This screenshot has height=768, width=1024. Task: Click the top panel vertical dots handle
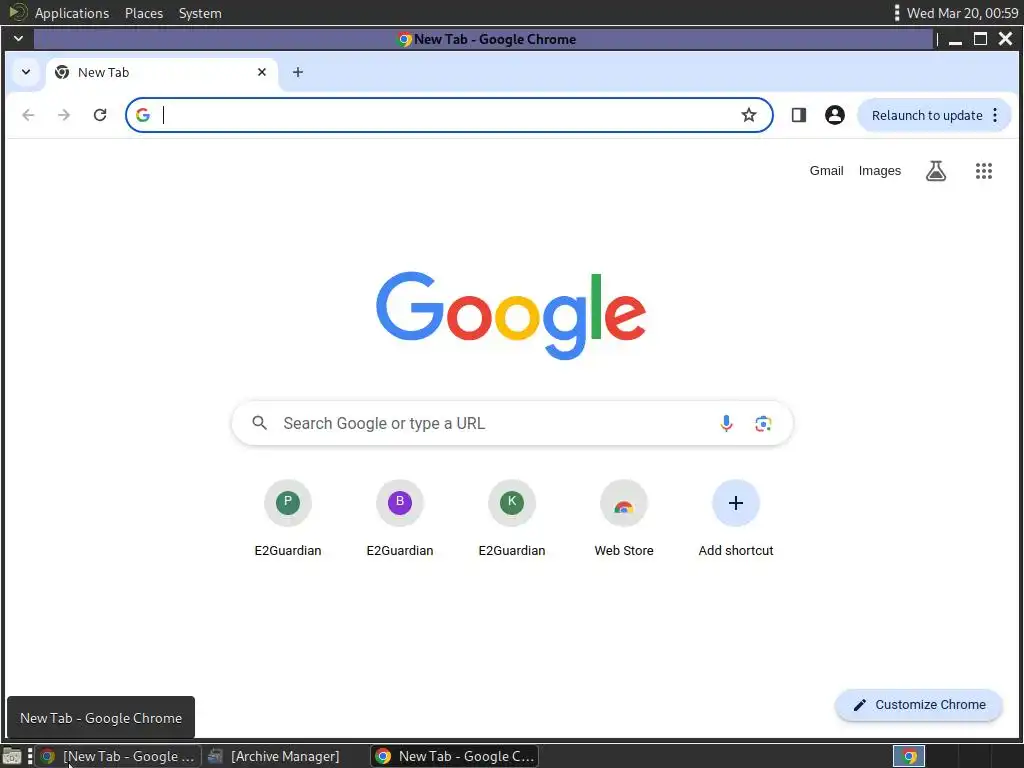point(897,12)
